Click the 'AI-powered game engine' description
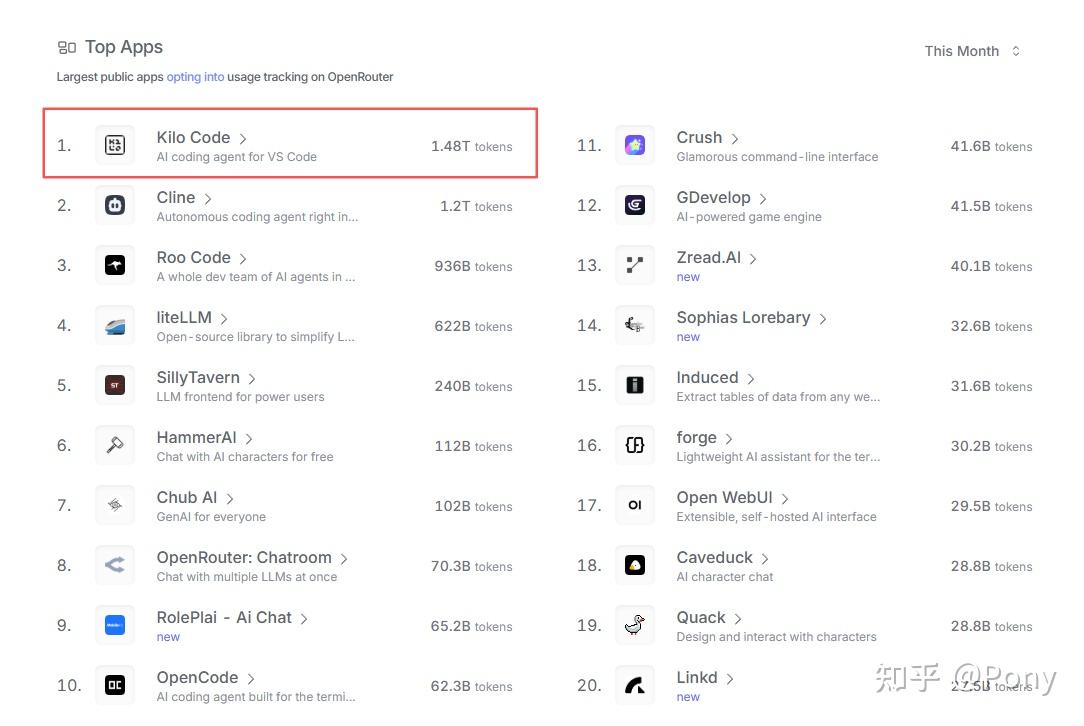 (x=749, y=217)
